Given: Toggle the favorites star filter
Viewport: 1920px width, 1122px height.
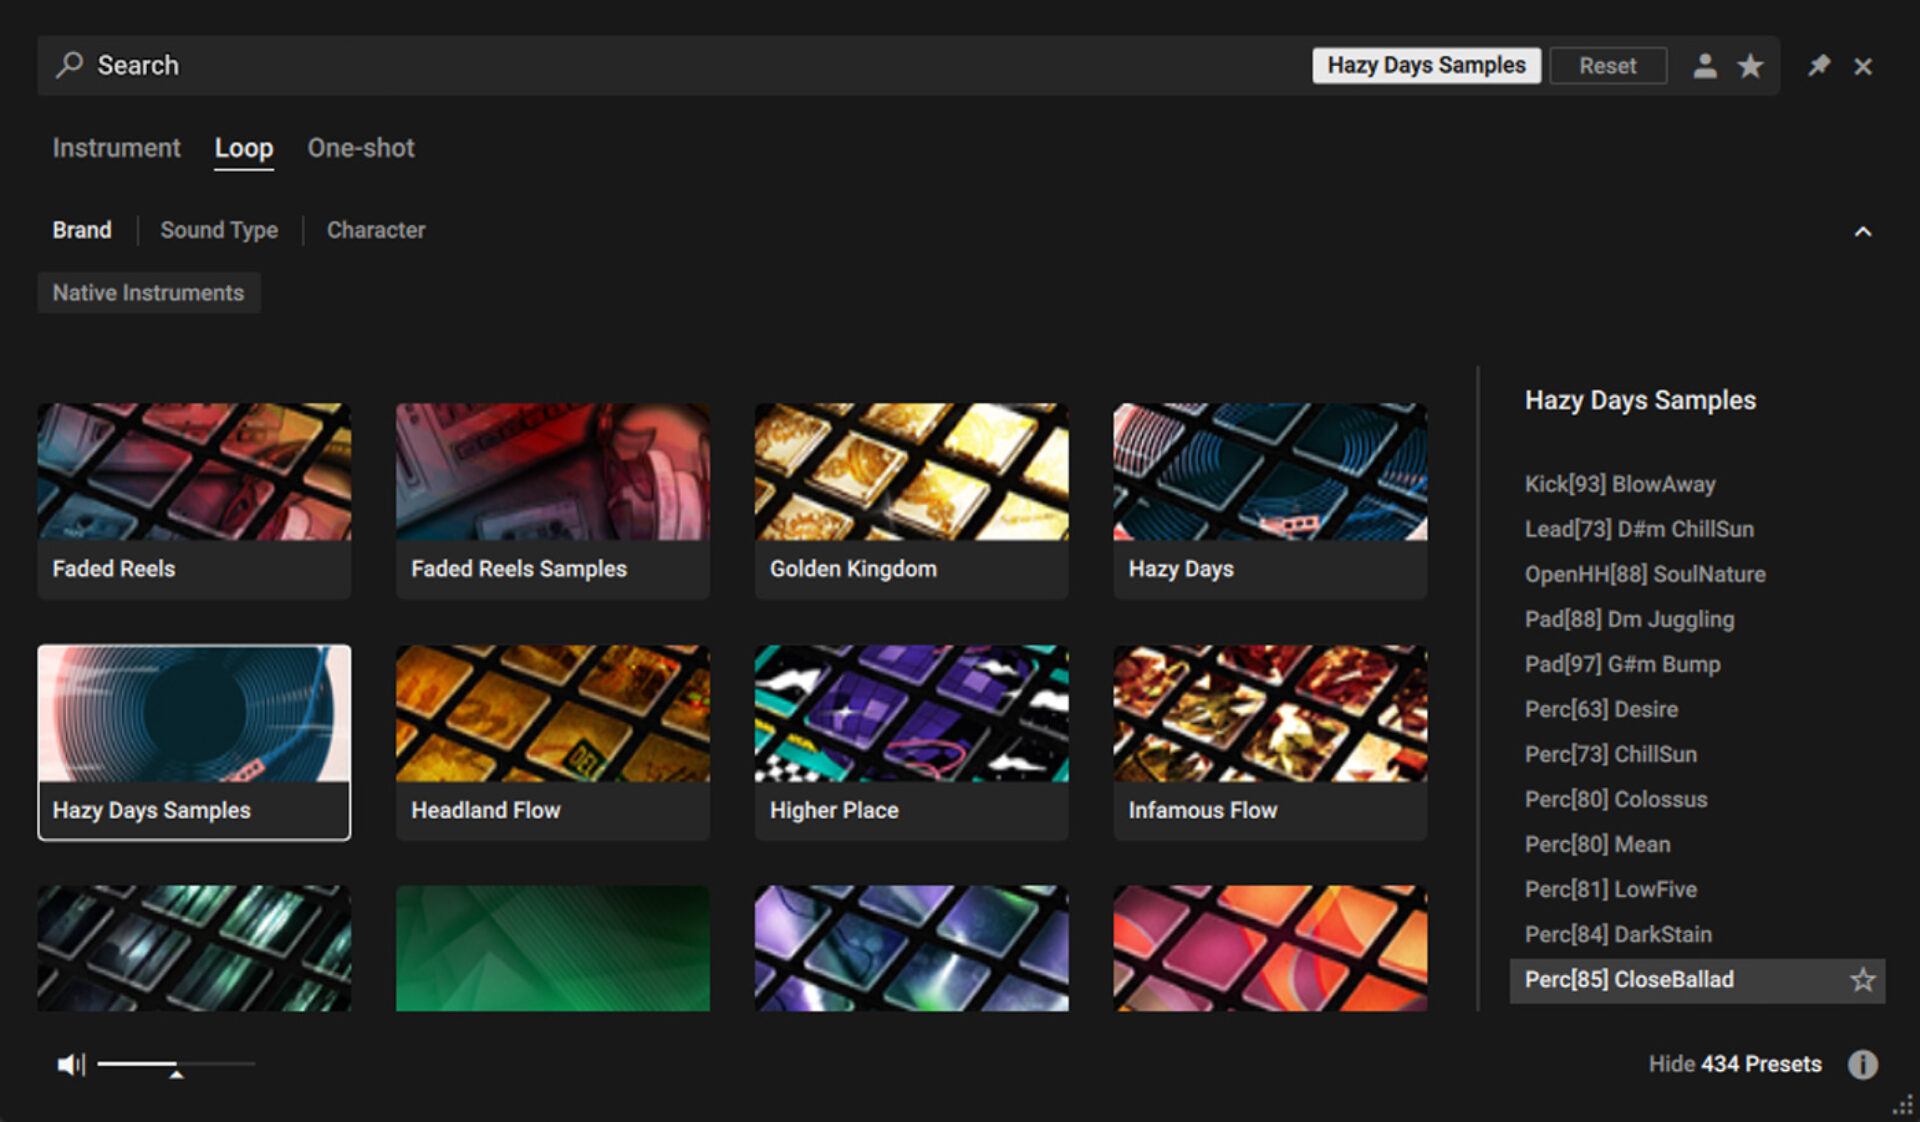Looking at the screenshot, I should pyautogui.click(x=1750, y=66).
